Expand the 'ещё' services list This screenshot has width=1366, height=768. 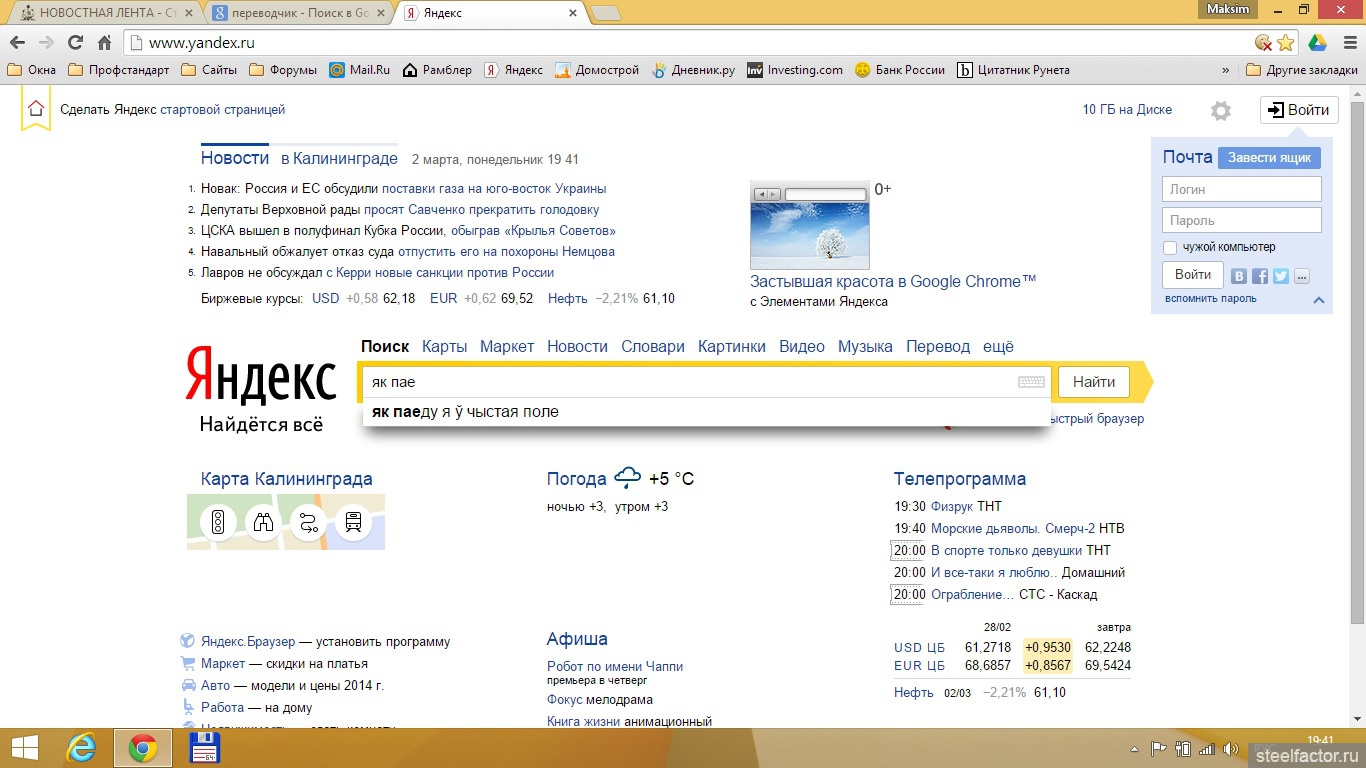(x=998, y=346)
